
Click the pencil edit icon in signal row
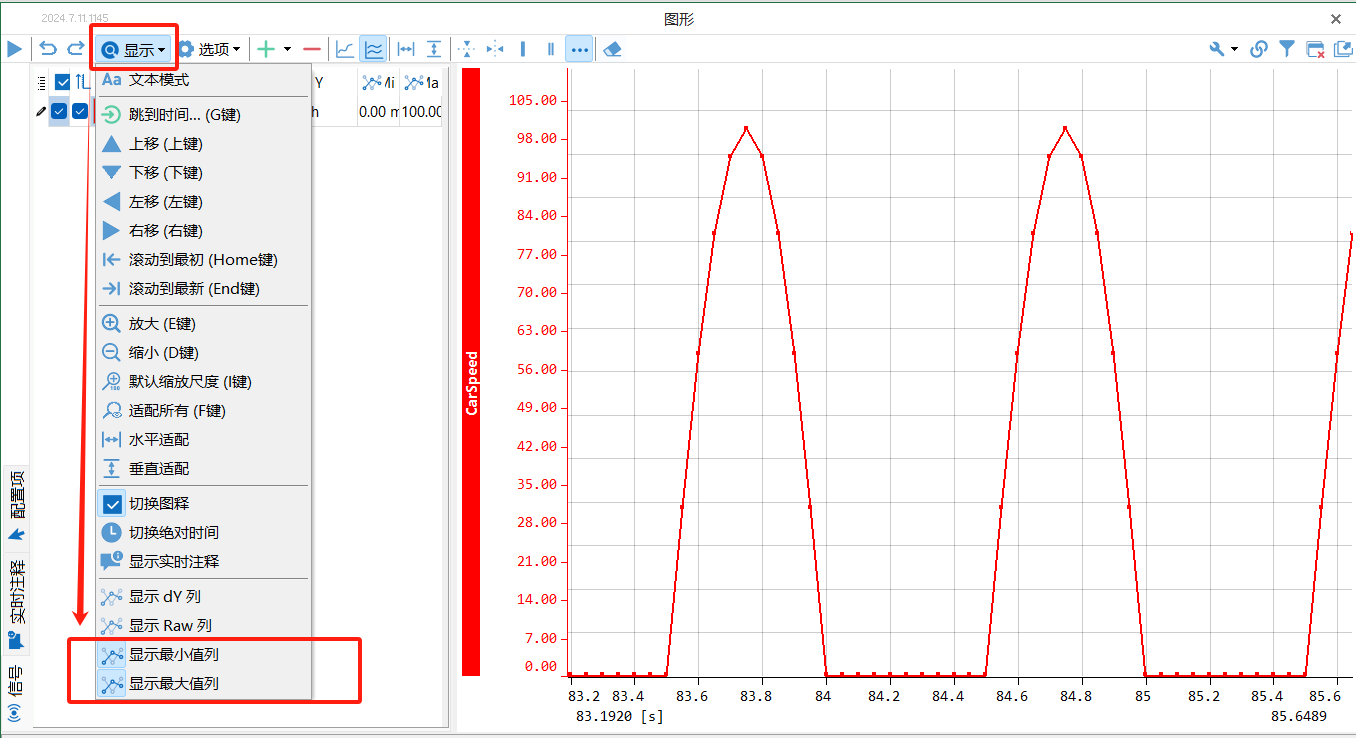coord(41,111)
